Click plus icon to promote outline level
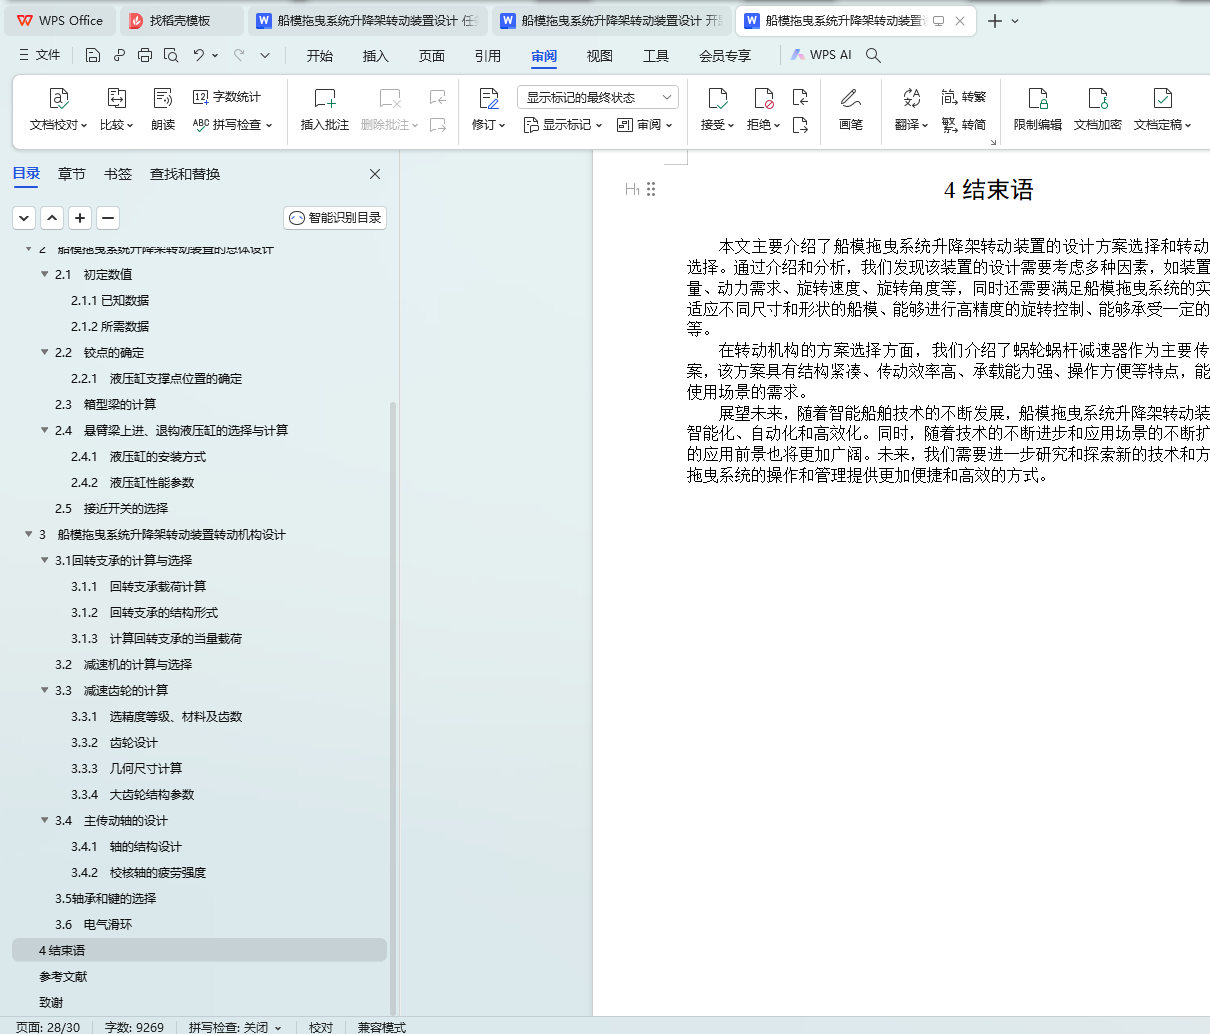Screen dimensions: 1210x1034 click(80, 218)
